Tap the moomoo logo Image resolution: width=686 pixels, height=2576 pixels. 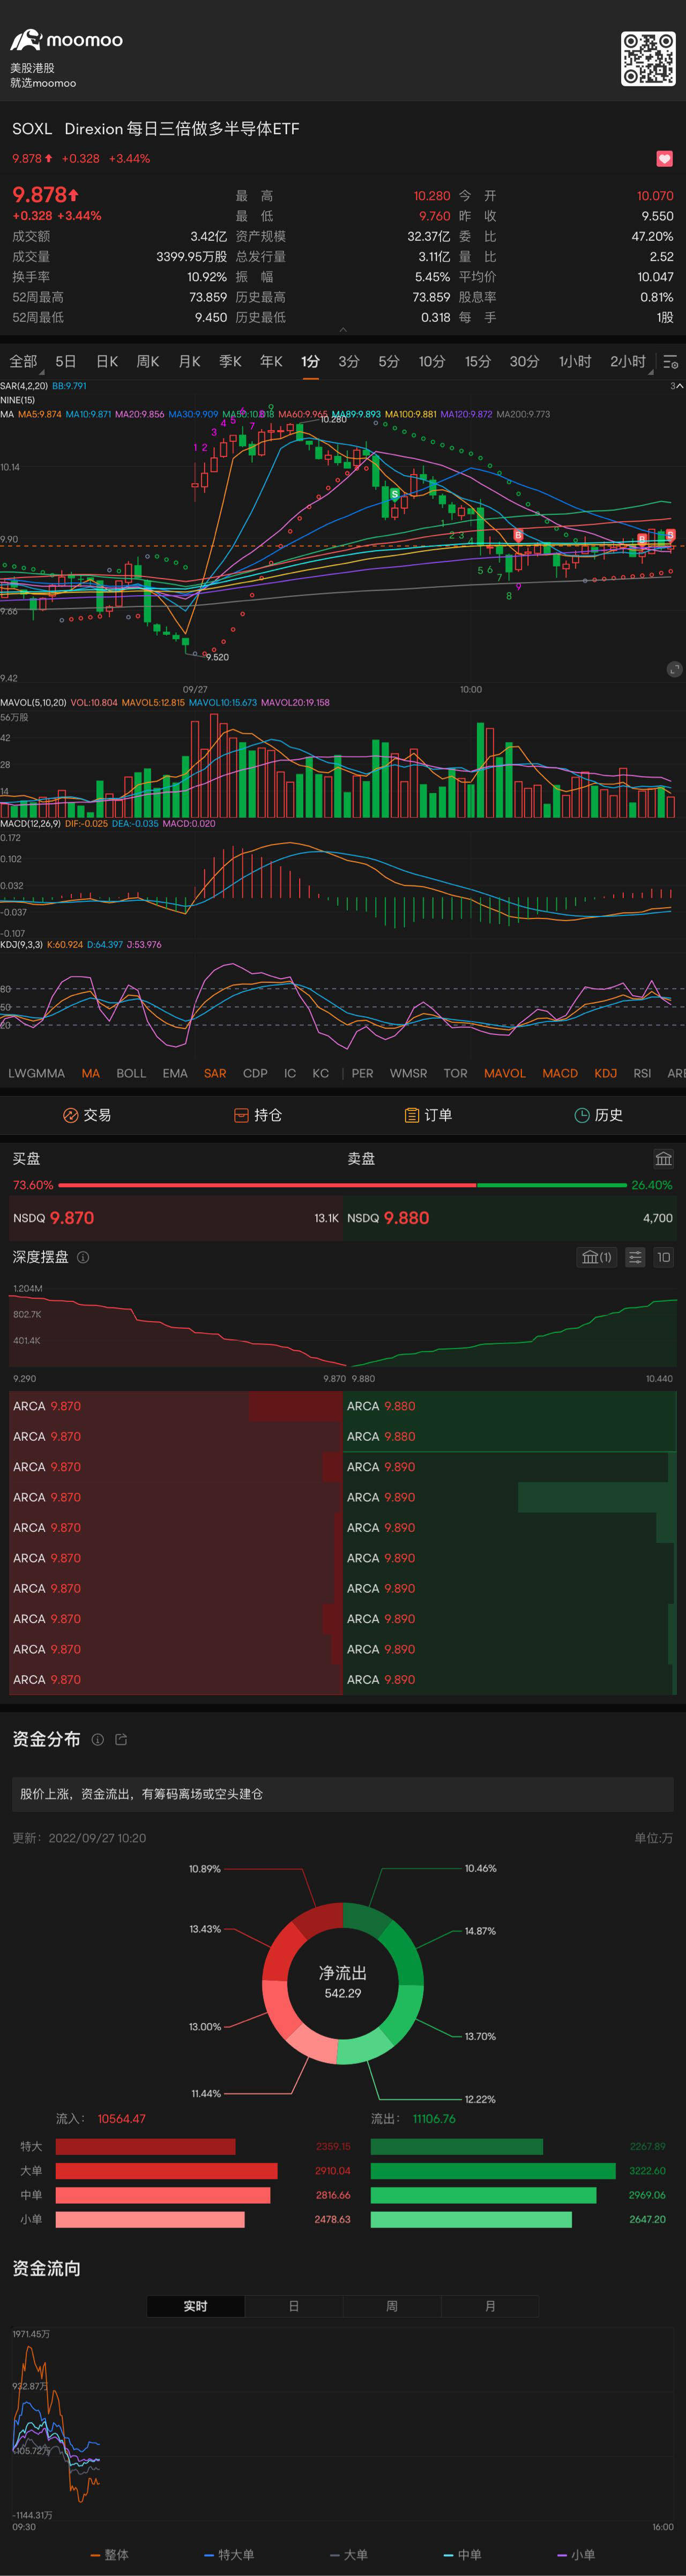pos(66,40)
